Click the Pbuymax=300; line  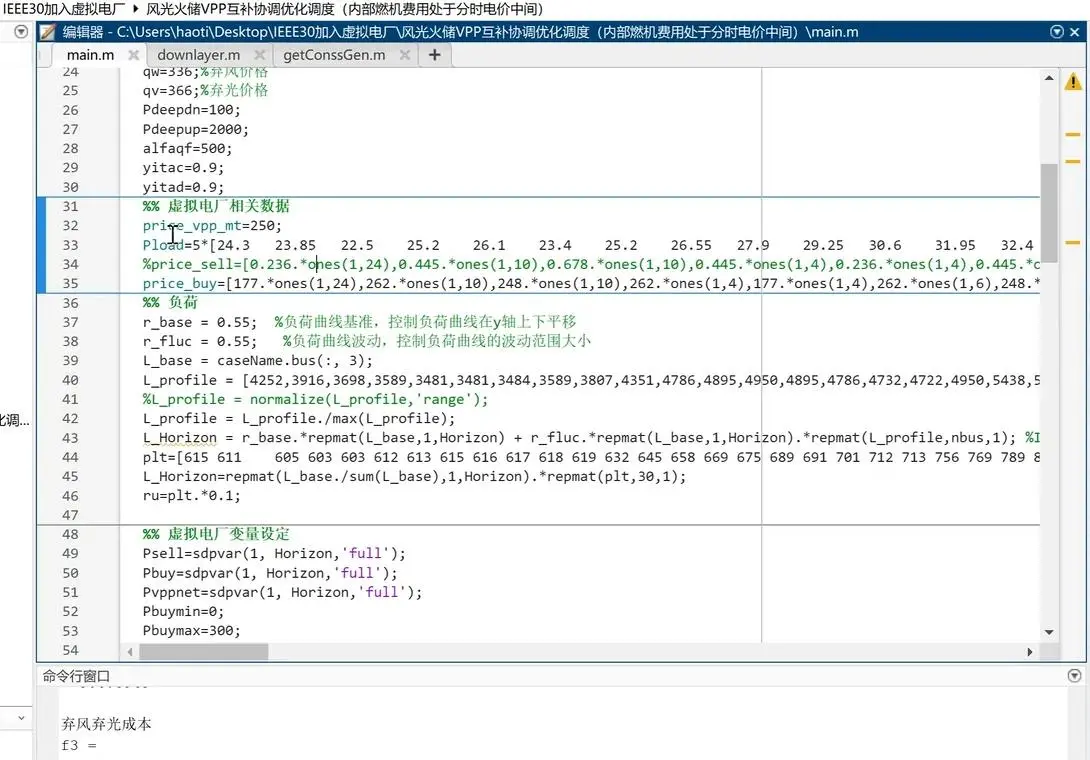[x=191, y=631]
